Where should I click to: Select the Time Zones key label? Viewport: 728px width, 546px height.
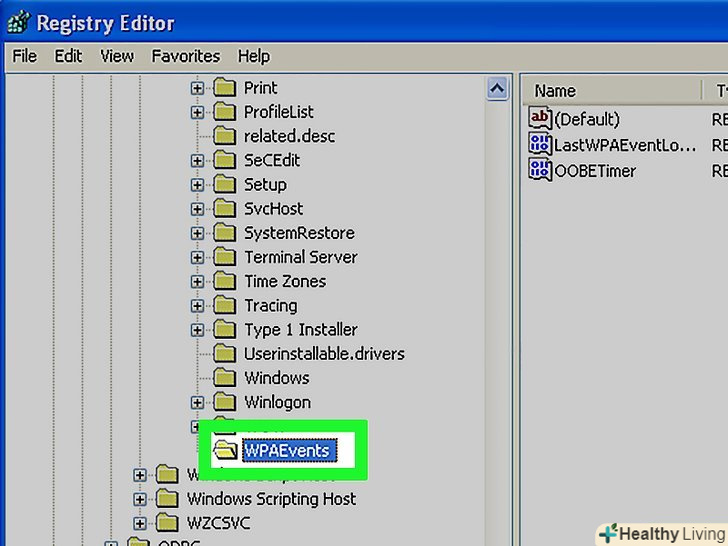(x=285, y=281)
